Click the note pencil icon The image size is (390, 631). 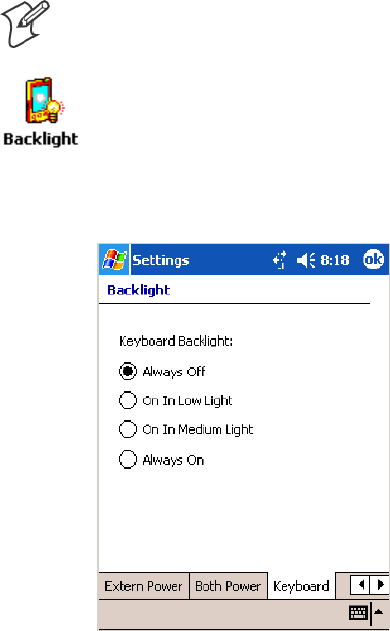click(x=25, y=24)
